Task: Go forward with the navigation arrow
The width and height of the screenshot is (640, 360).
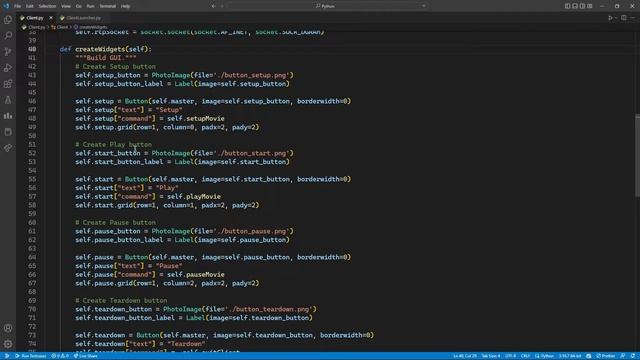Action: 222,6
